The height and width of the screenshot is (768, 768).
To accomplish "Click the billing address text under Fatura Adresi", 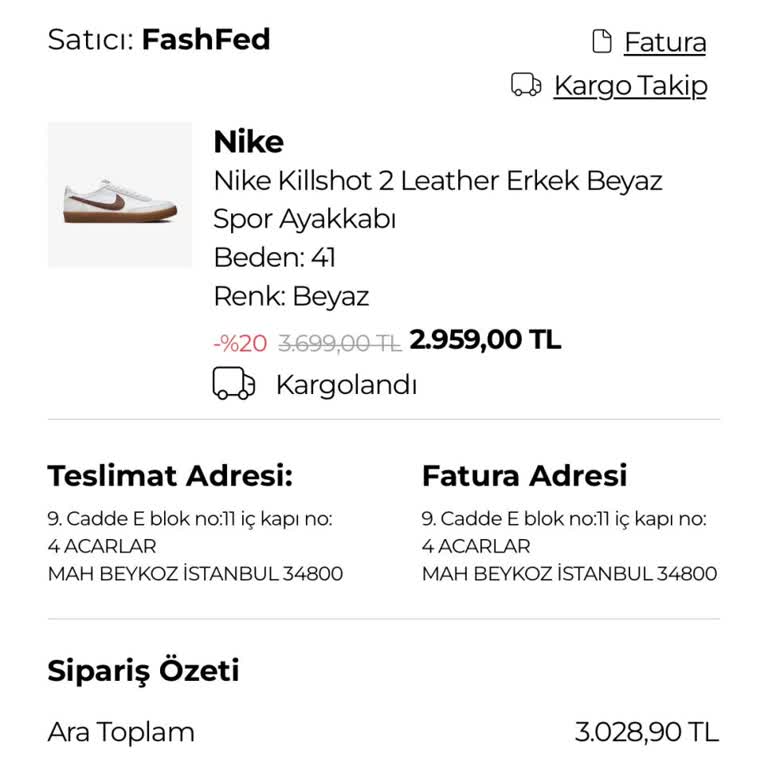I will [569, 546].
